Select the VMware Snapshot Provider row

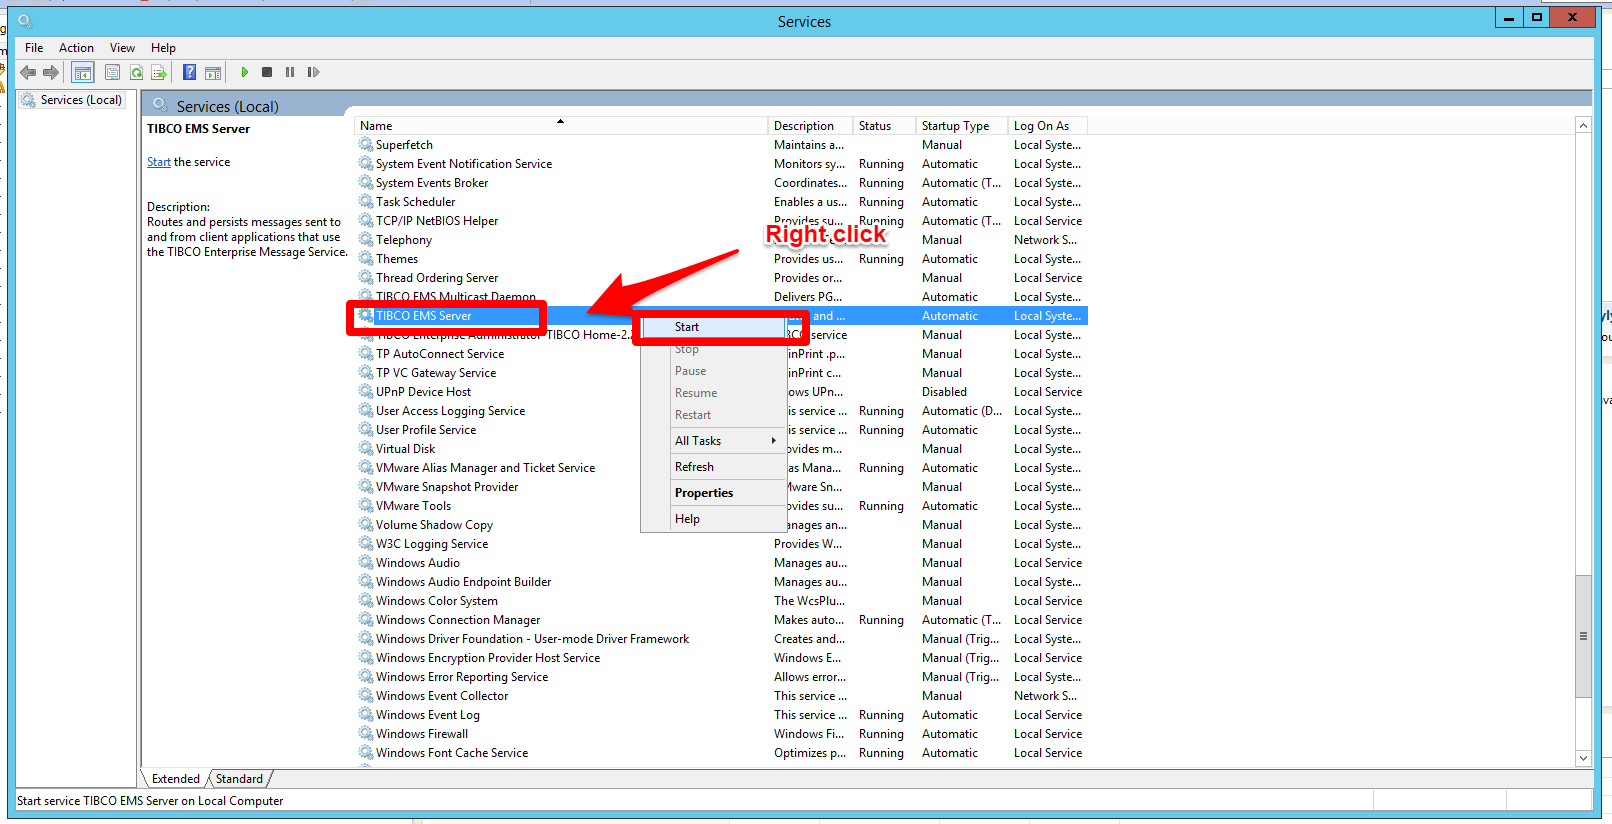tap(721, 487)
